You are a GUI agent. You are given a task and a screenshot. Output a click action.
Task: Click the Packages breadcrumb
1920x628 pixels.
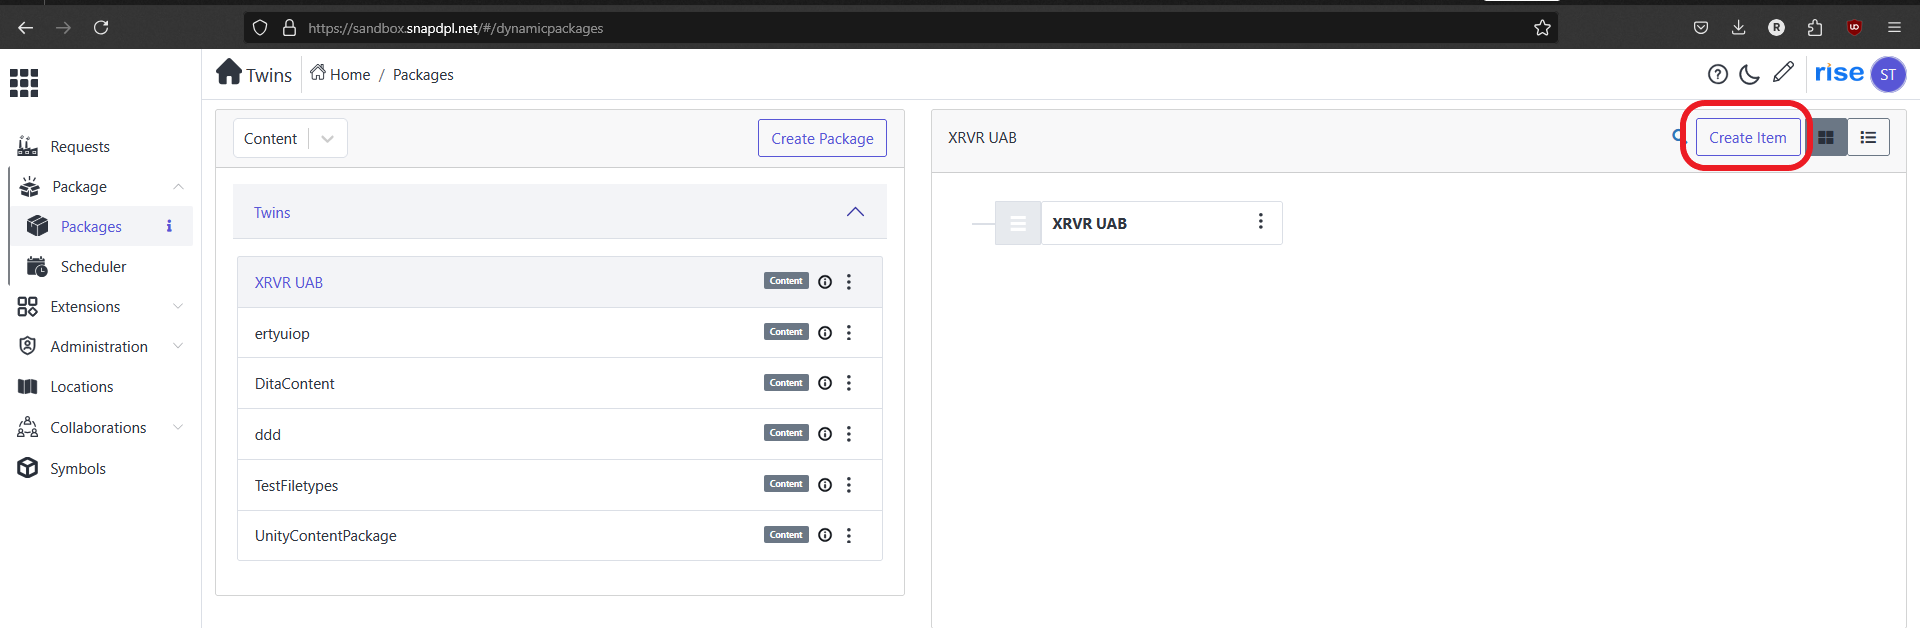click(x=423, y=75)
